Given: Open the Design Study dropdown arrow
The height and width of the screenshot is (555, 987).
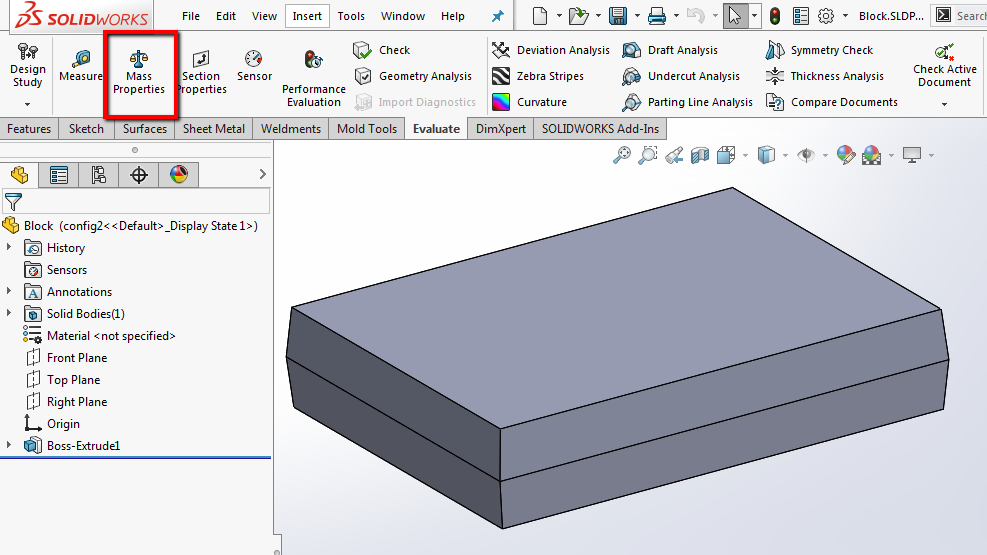Looking at the screenshot, I should [x=28, y=104].
